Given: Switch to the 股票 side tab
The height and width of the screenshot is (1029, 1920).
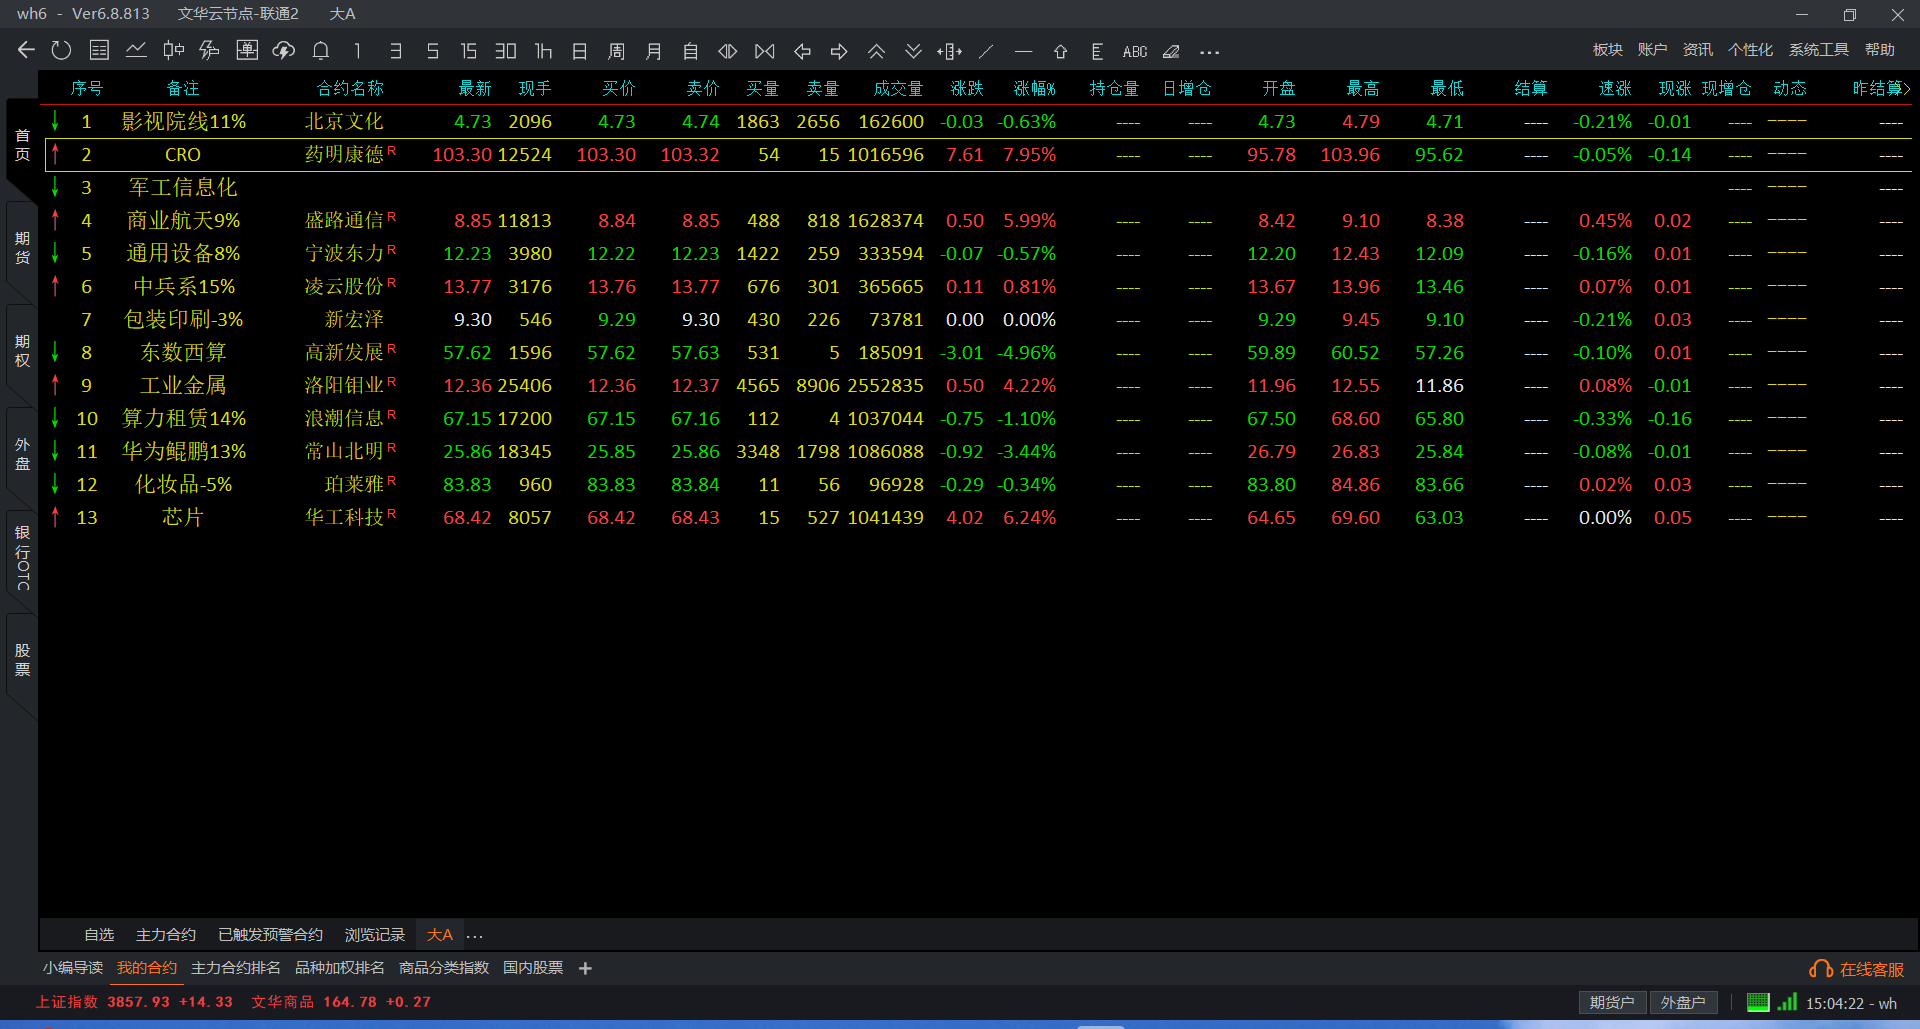Looking at the screenshot, I should pos(22,659).
